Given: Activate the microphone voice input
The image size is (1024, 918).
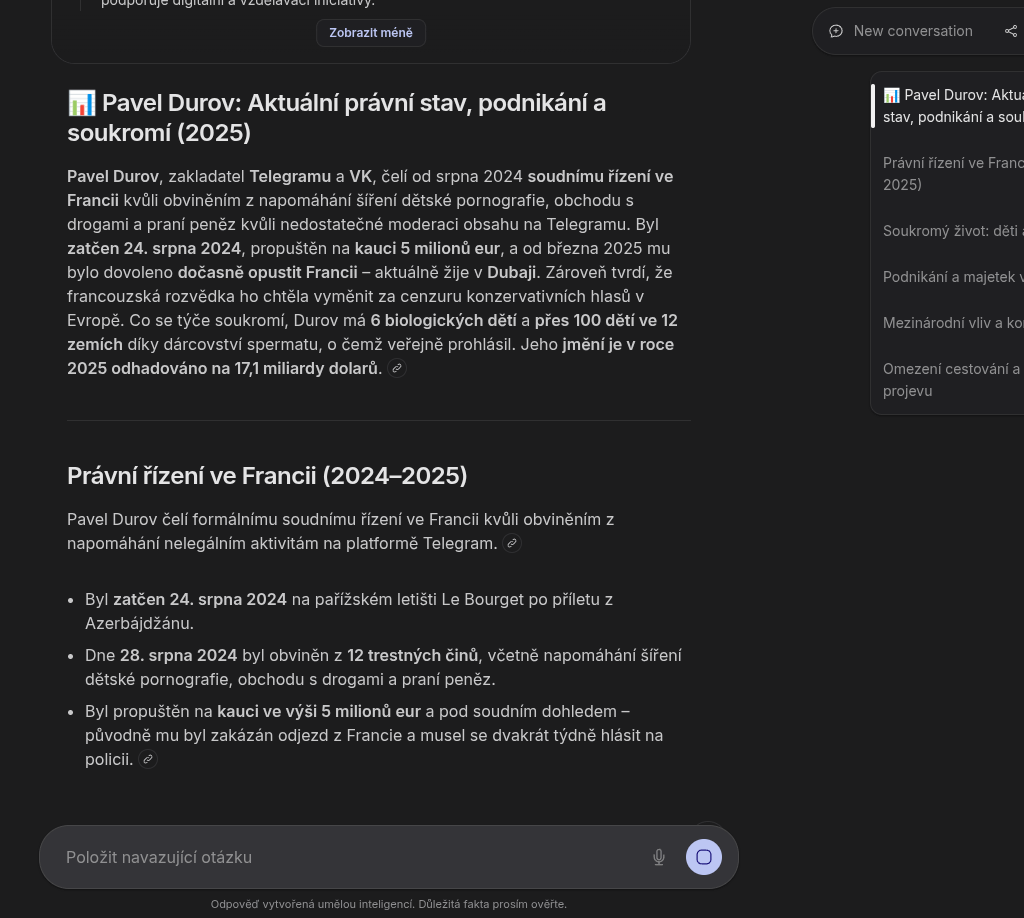Looking at the screenshot, I should [x=659, y=857].
